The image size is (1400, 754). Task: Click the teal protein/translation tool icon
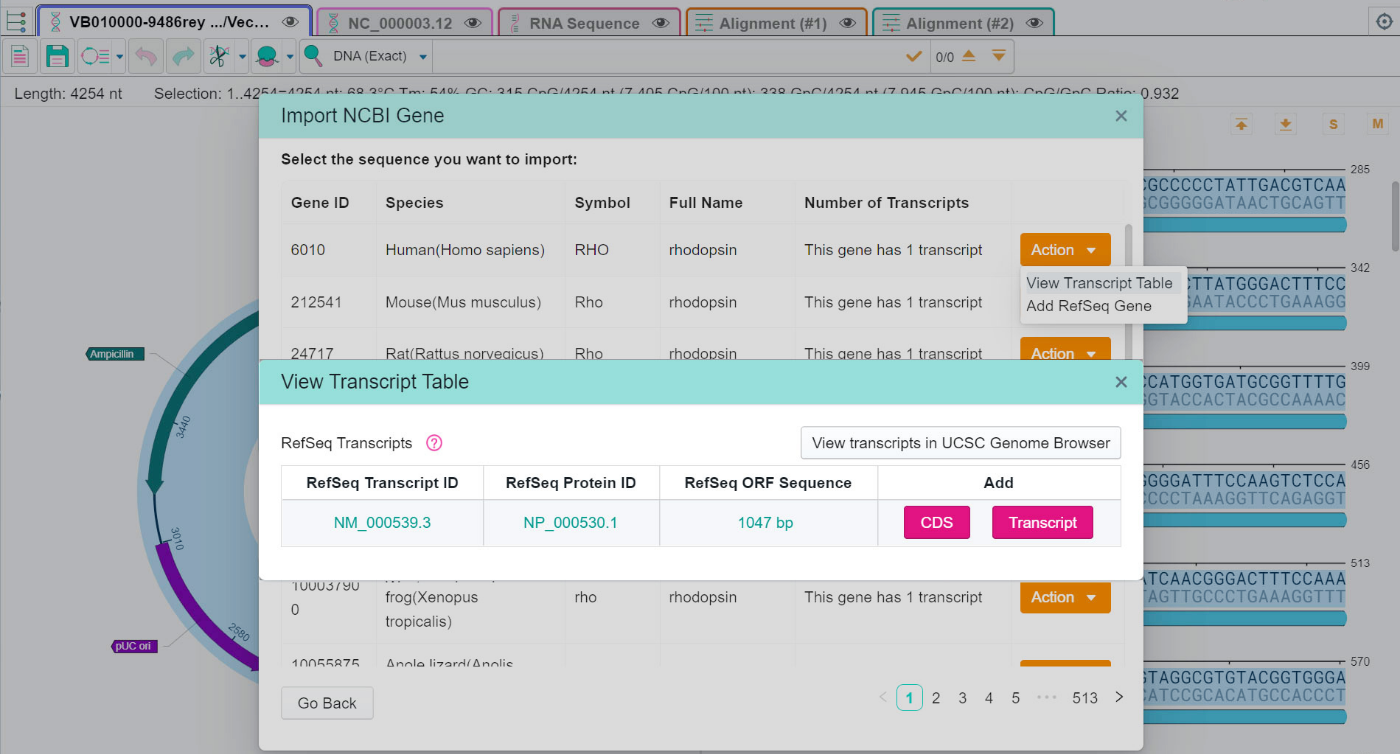[267, 56]
